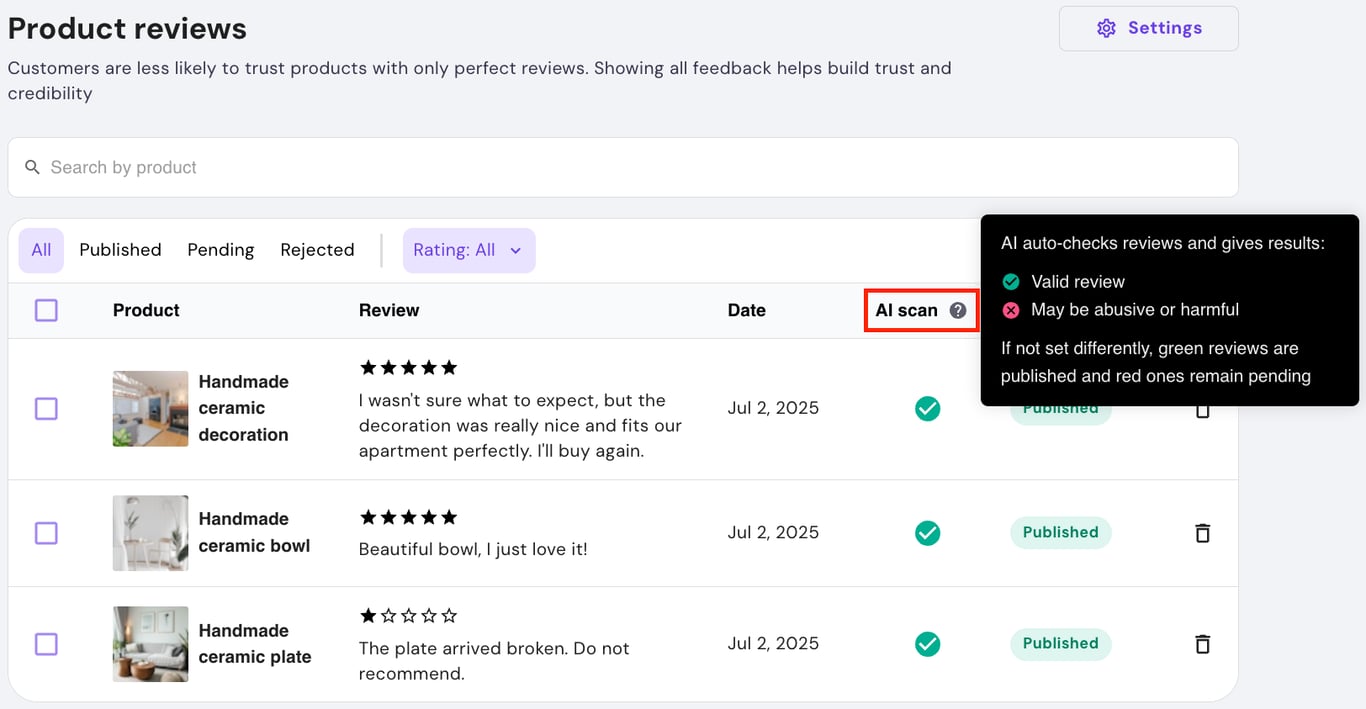
Task: Click the gear icon inside the Settings button
Action: [1106, 28]
